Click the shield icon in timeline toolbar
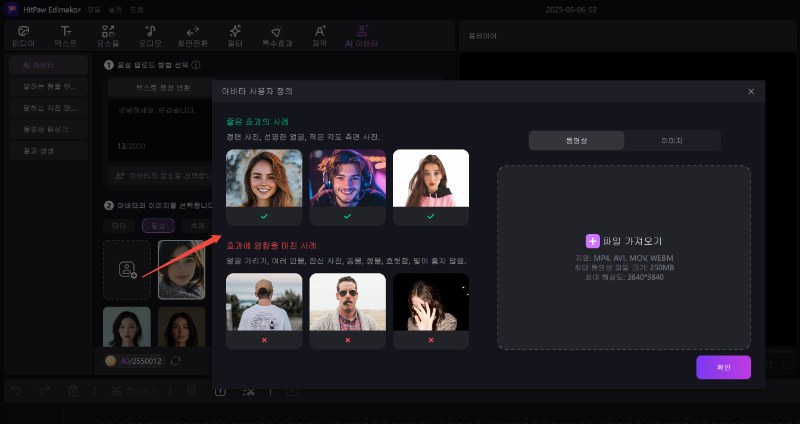The image size is (800, 424). coord(191,391)
